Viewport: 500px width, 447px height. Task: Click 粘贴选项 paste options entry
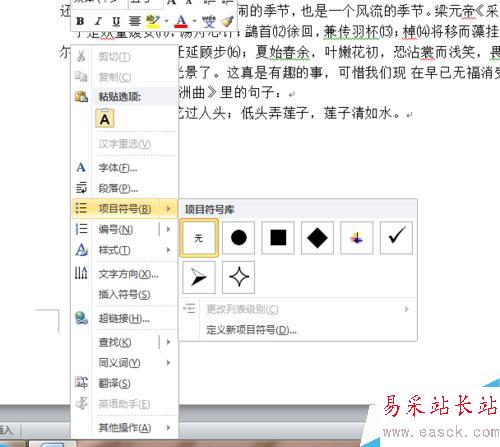pos(120,97)
